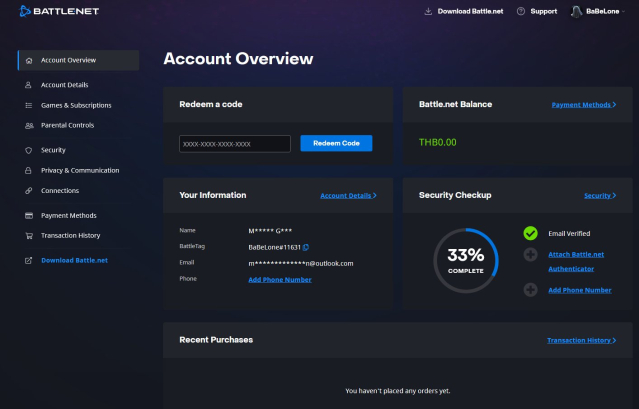
Task: Select Privacy & Communication in sidebar
Action: tap(80, 170)
